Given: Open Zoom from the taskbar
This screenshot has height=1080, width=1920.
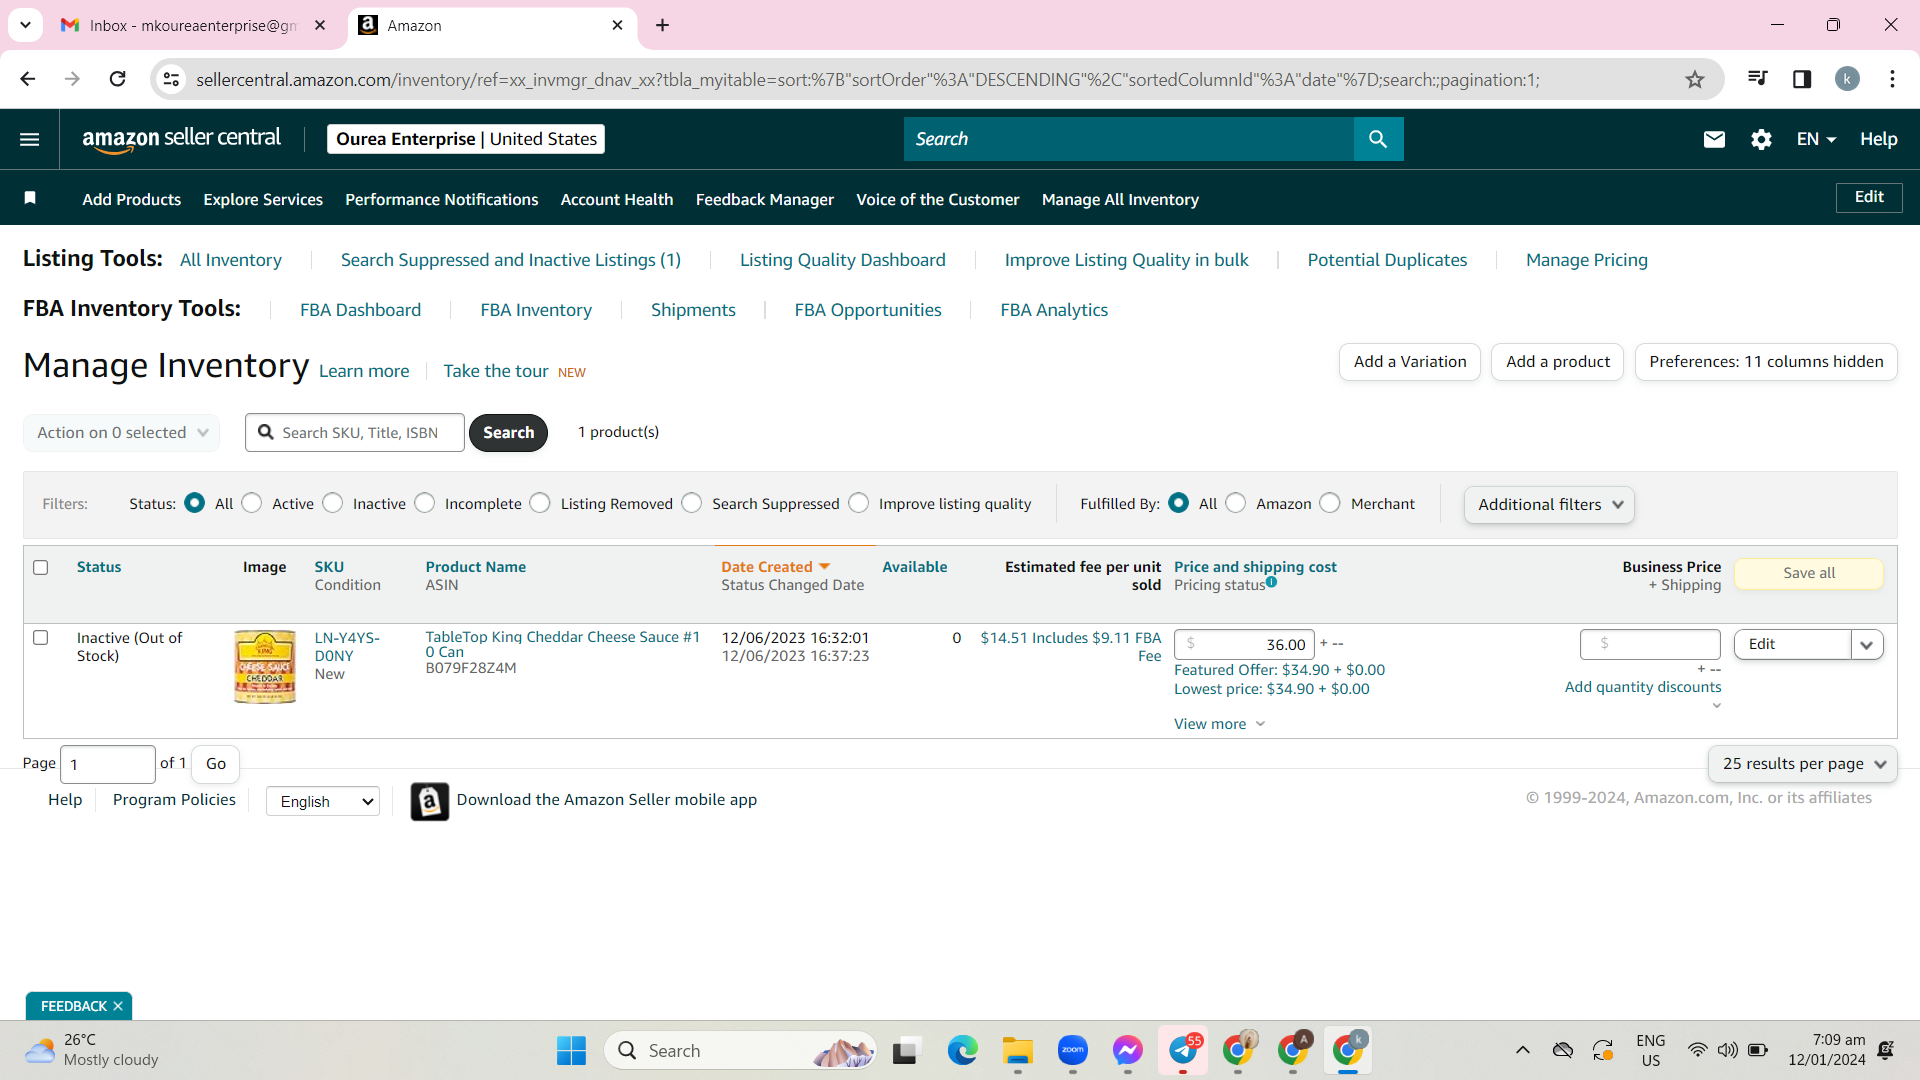Looking at the screenshot, I should (1073, 1051).
